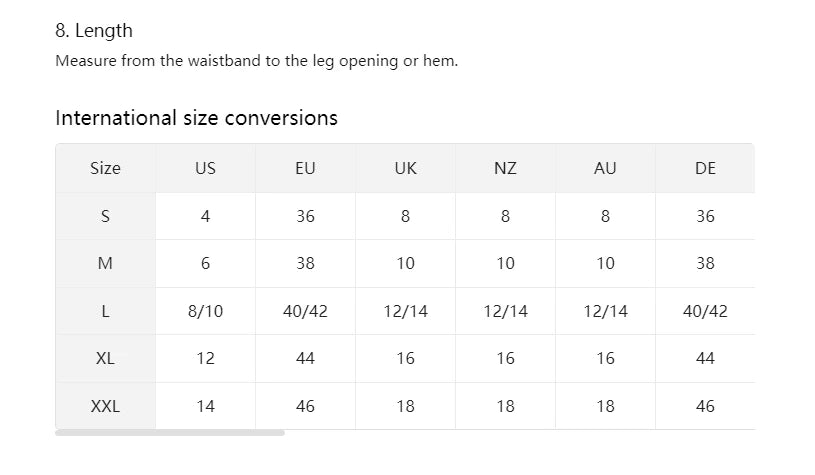The image size is (815, 475).
Task: Click the "AU" column header
Action: pos(605,168)
